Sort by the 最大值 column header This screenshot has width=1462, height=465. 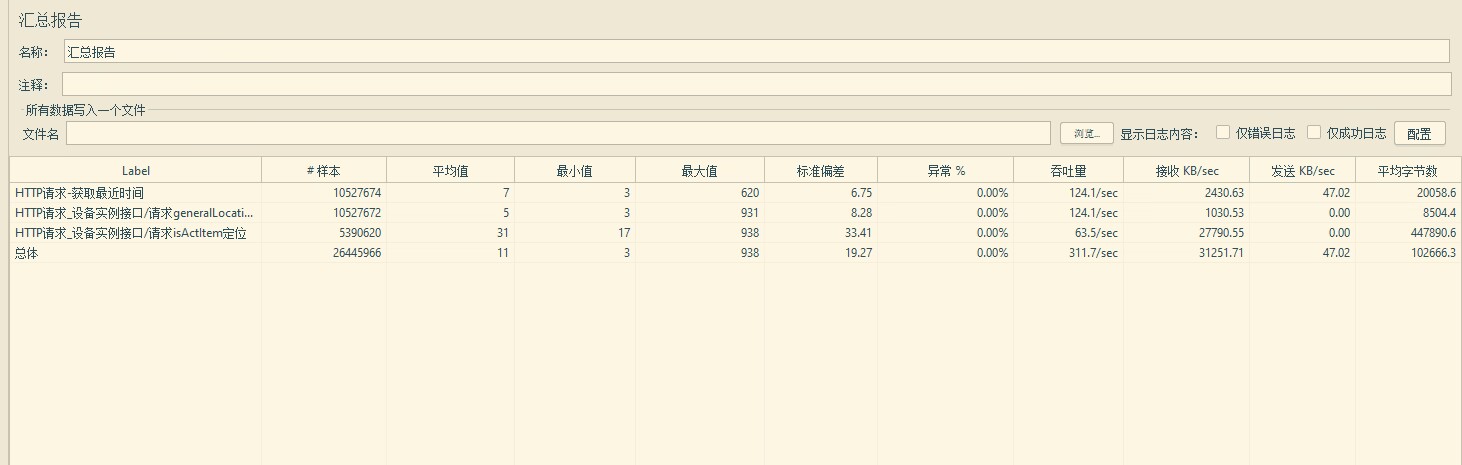pos(699,171)
